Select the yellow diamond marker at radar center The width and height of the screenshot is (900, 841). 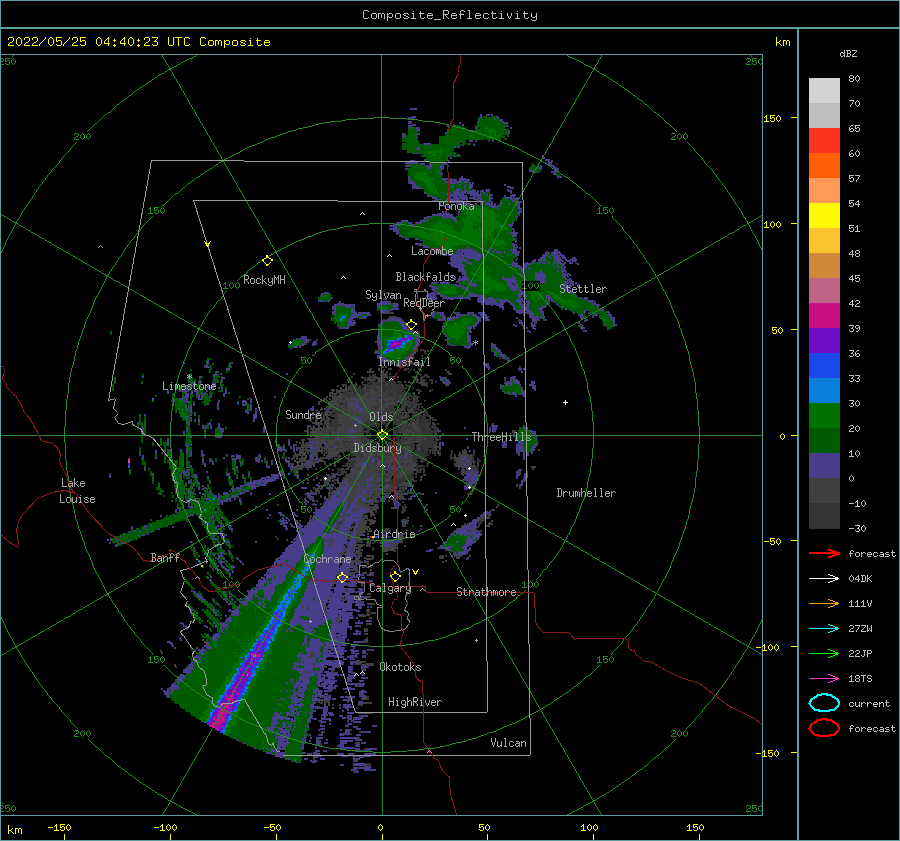382,435
